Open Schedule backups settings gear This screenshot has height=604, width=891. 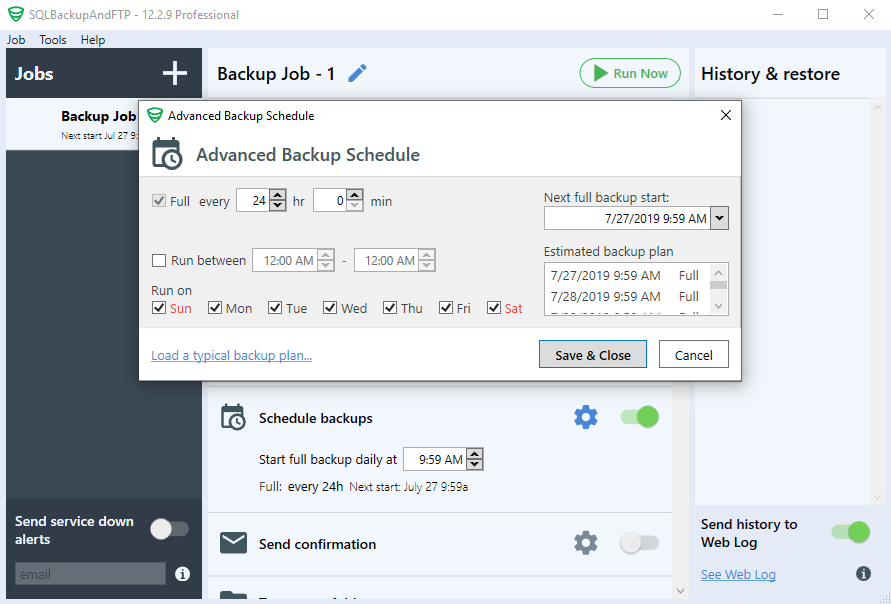tap(586, 418)
